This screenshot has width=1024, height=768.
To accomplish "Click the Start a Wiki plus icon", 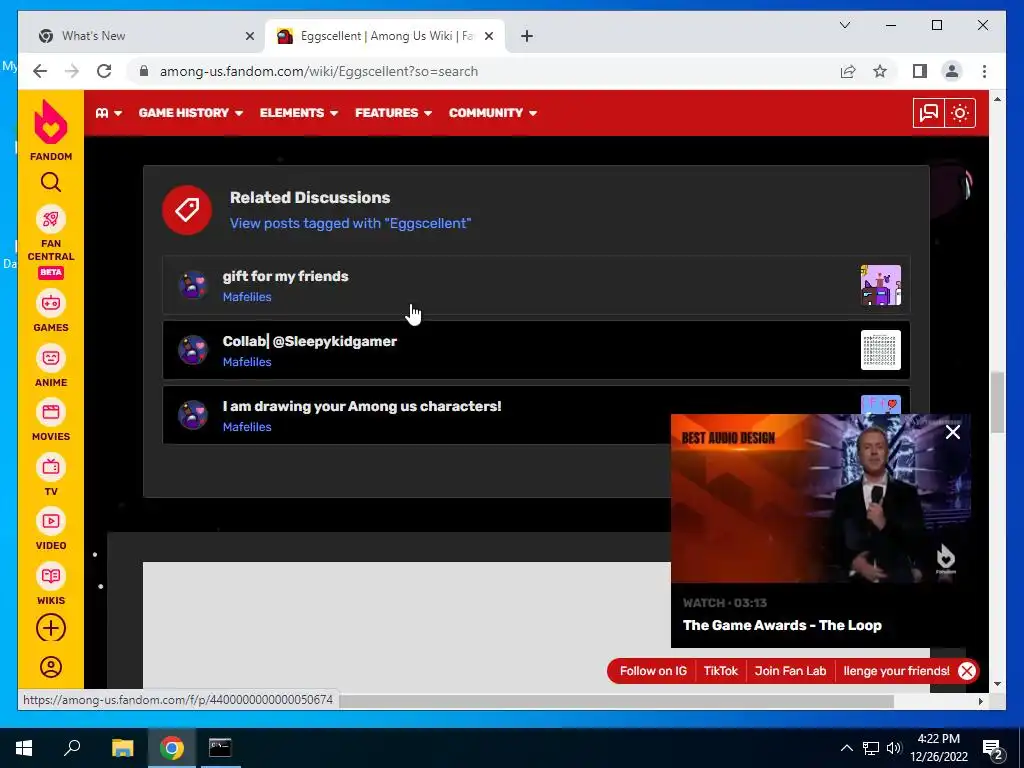I will coord(50,628).
